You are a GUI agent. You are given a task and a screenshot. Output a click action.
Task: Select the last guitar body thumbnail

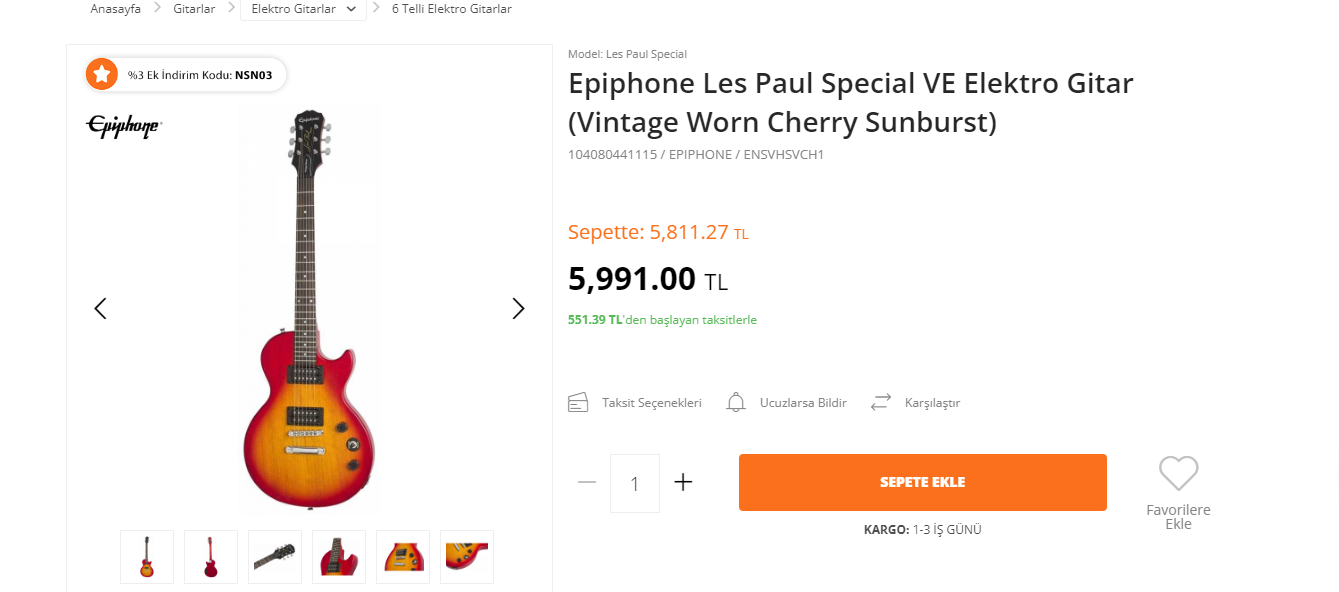(467, 557)
